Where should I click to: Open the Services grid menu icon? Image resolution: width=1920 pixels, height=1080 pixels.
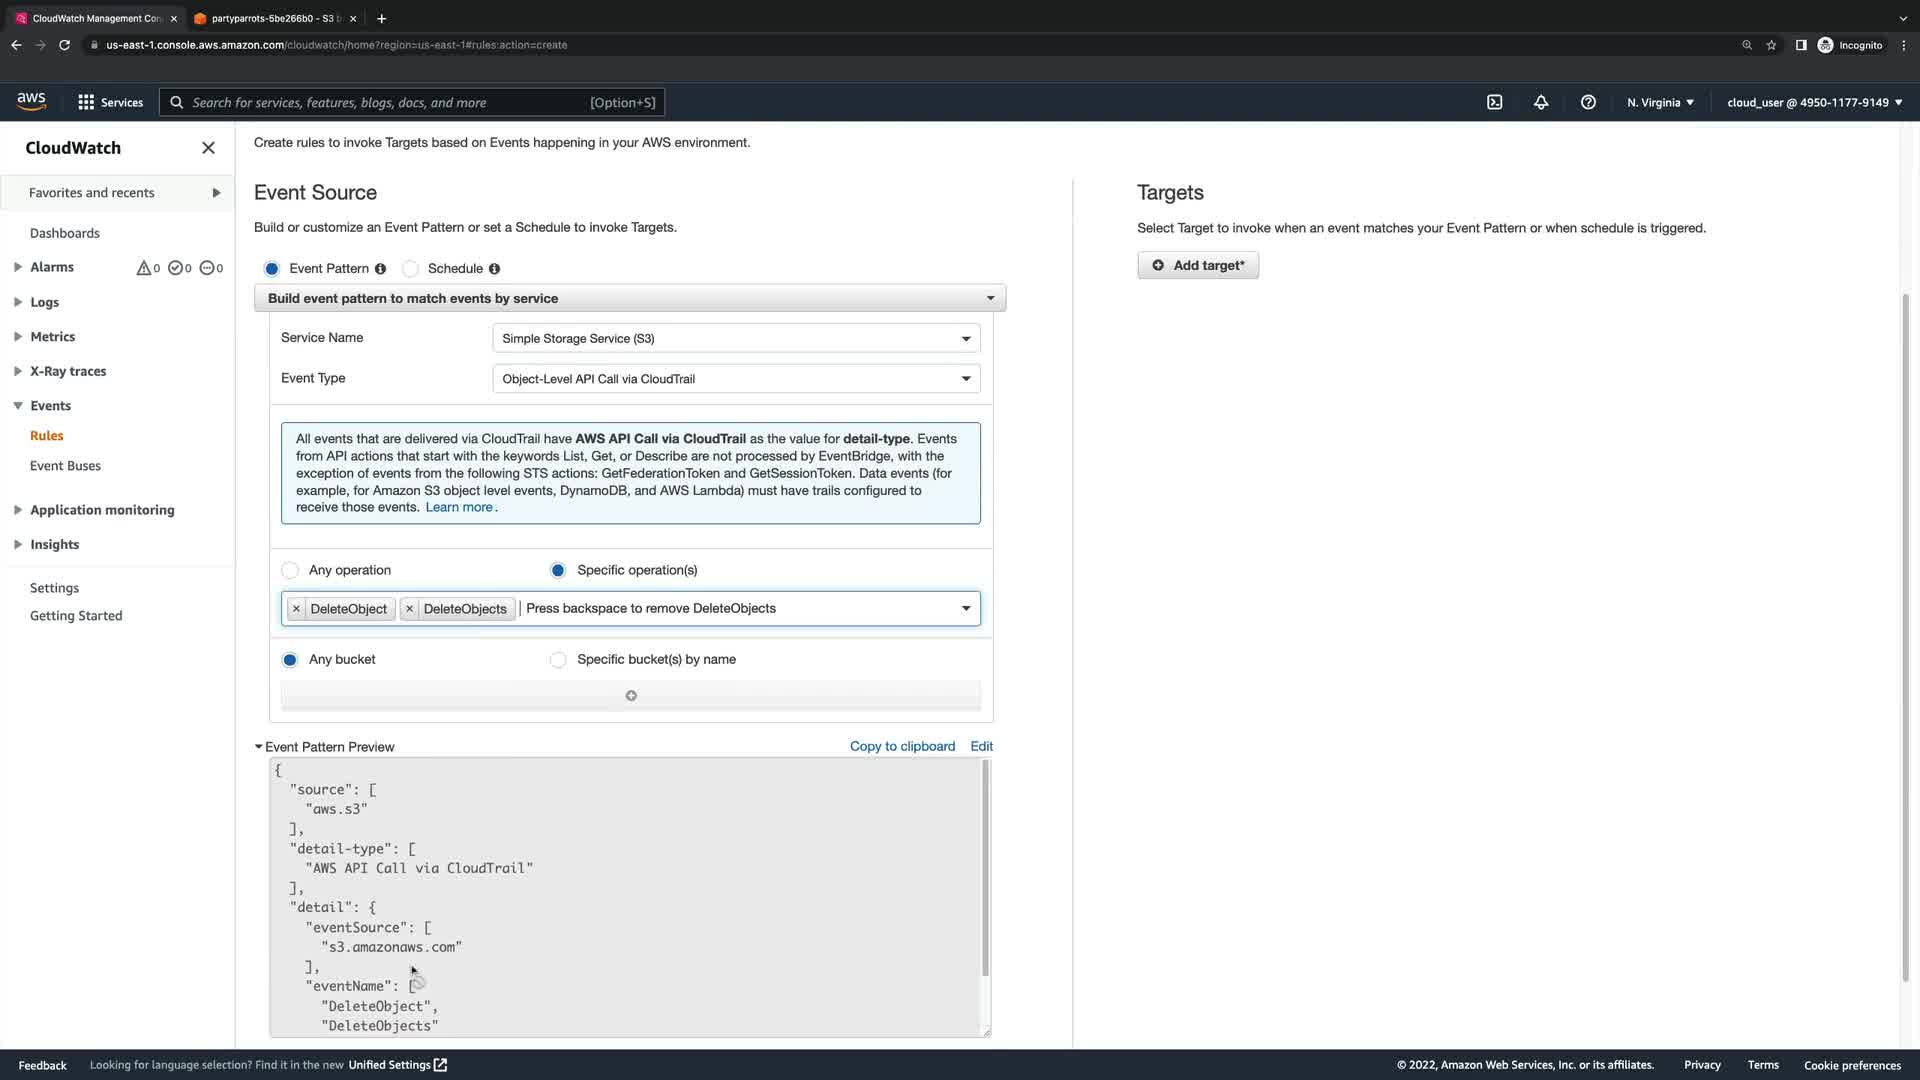coord(86,102)
